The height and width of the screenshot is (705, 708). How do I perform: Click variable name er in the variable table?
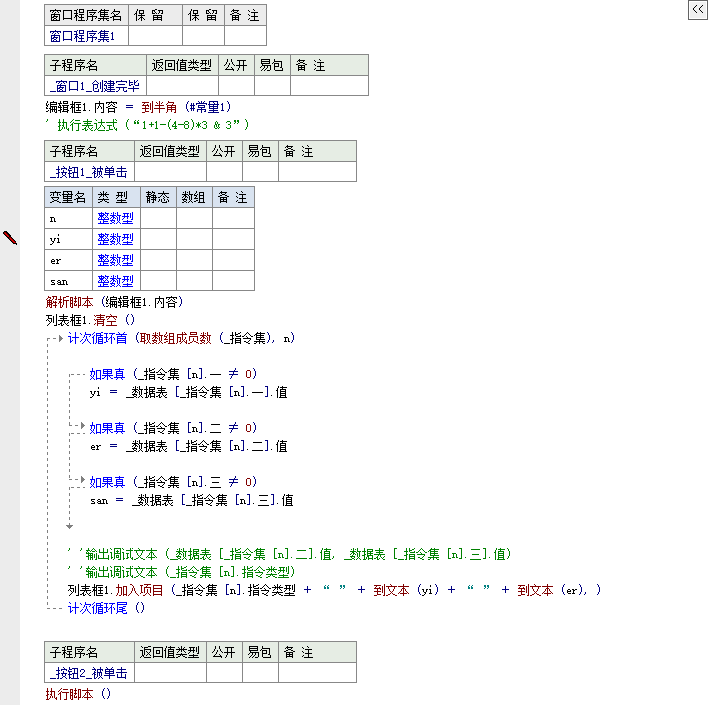(69, 261)
